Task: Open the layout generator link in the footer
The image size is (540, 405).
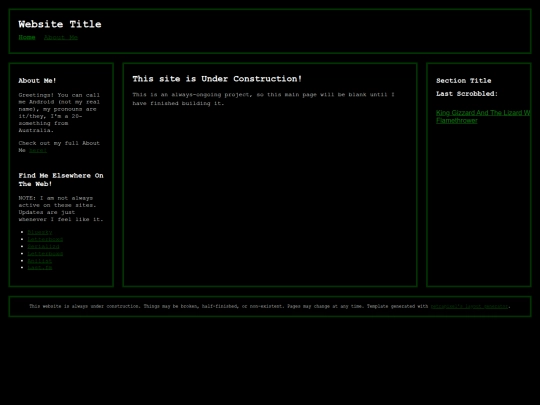Action: click(469, 306)
